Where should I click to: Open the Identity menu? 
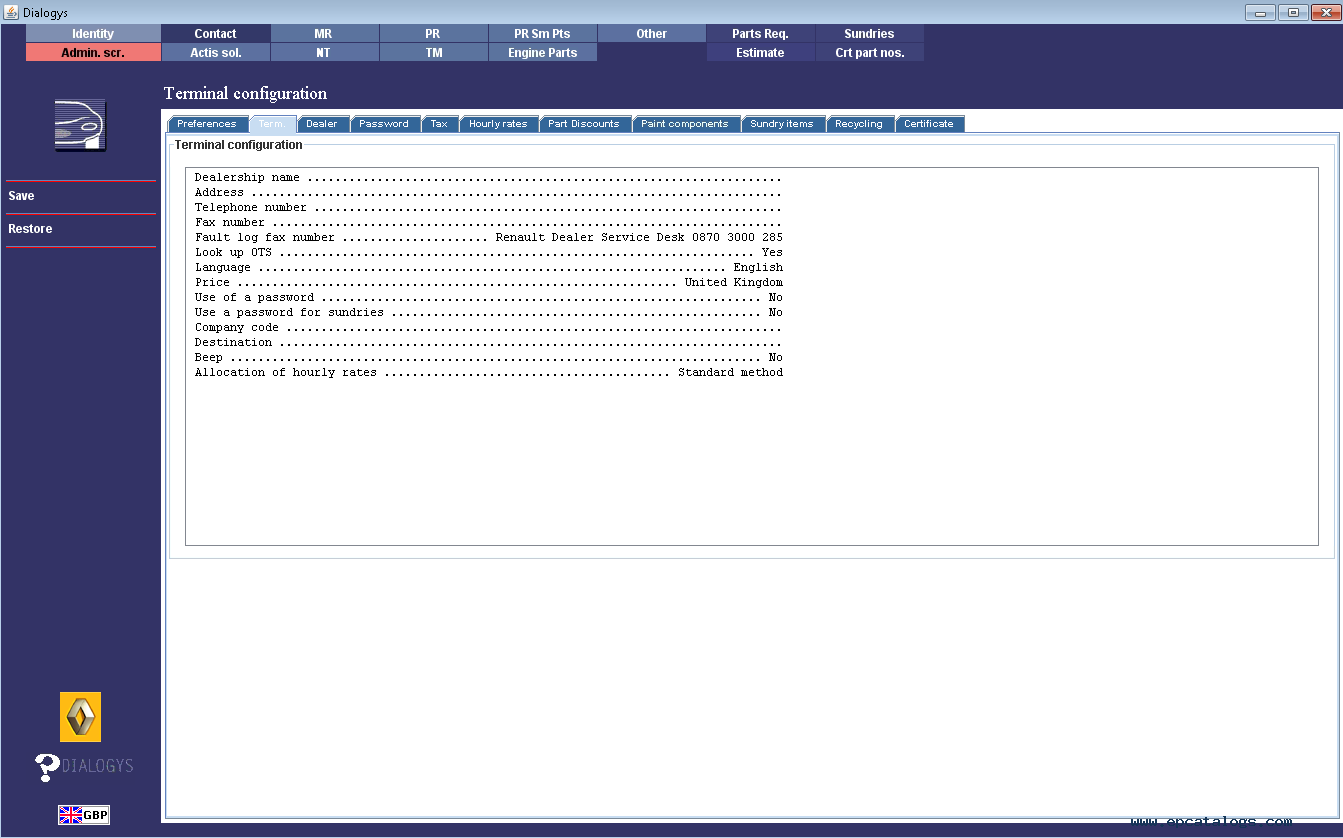coord(93,34)
